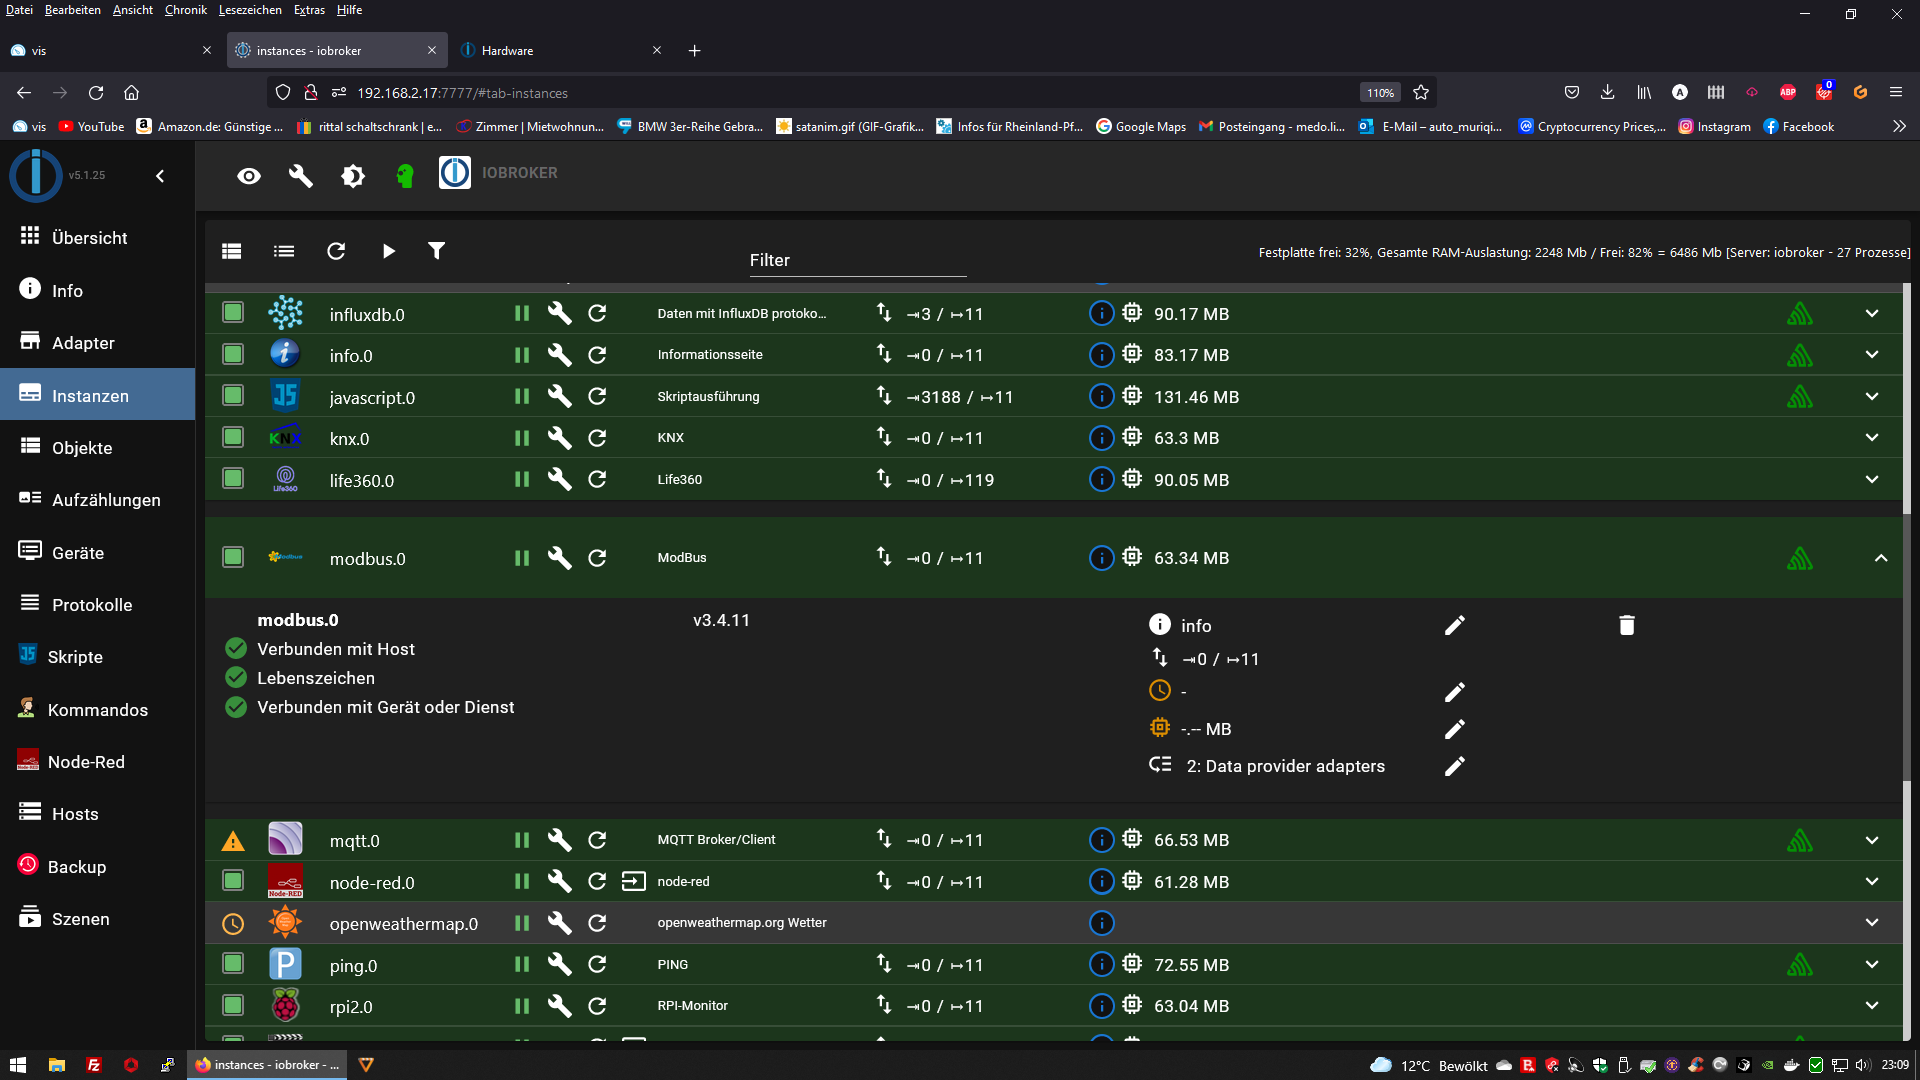
Task: Expand the mqtt.0 instance row
Action: [x=1871, y=840]
